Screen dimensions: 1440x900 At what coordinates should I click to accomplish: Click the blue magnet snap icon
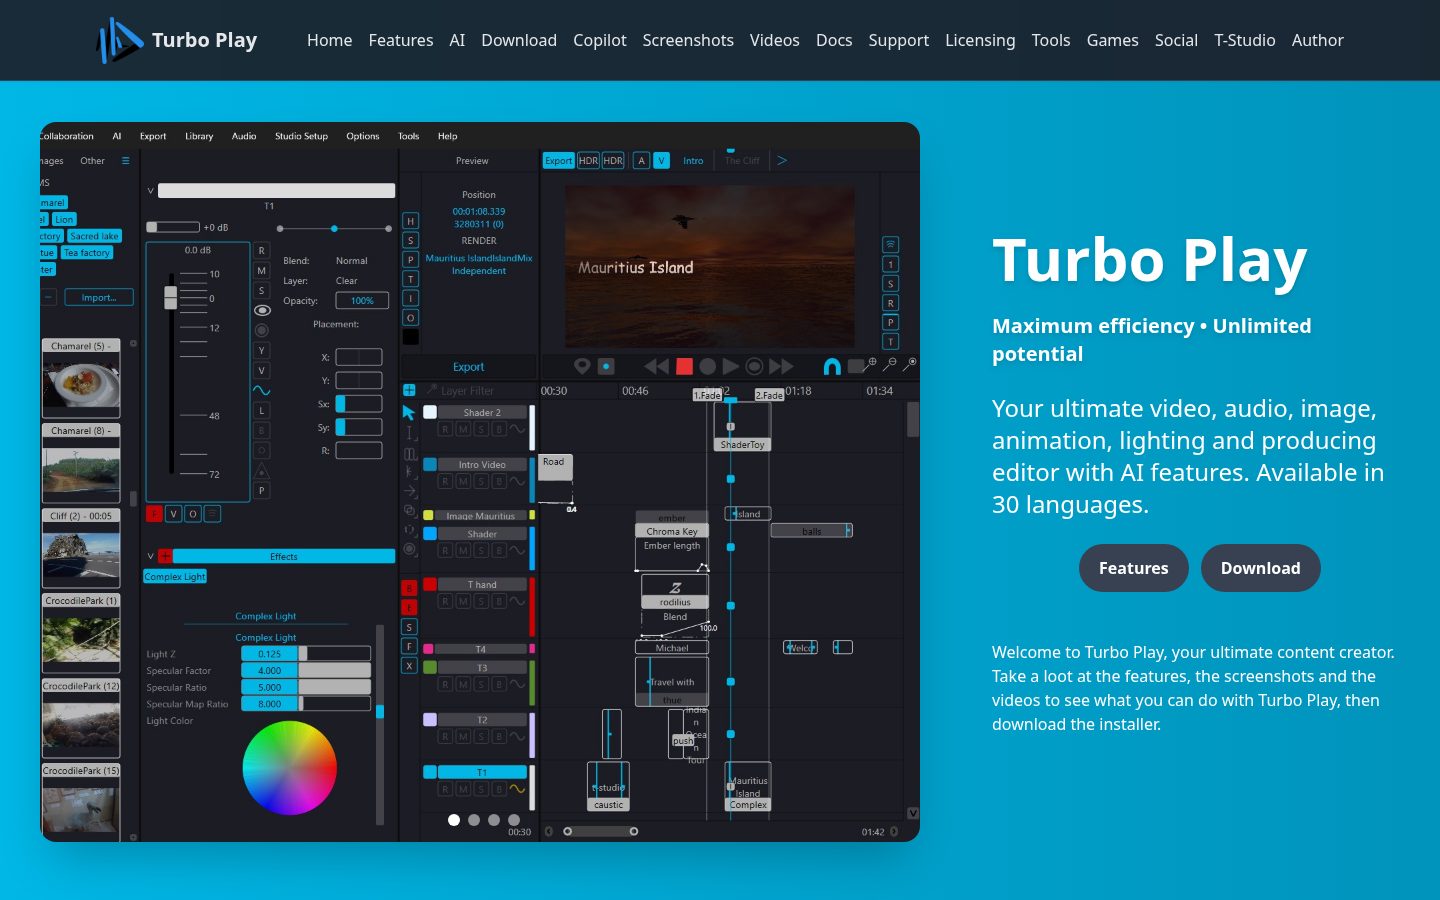[831, 367]
